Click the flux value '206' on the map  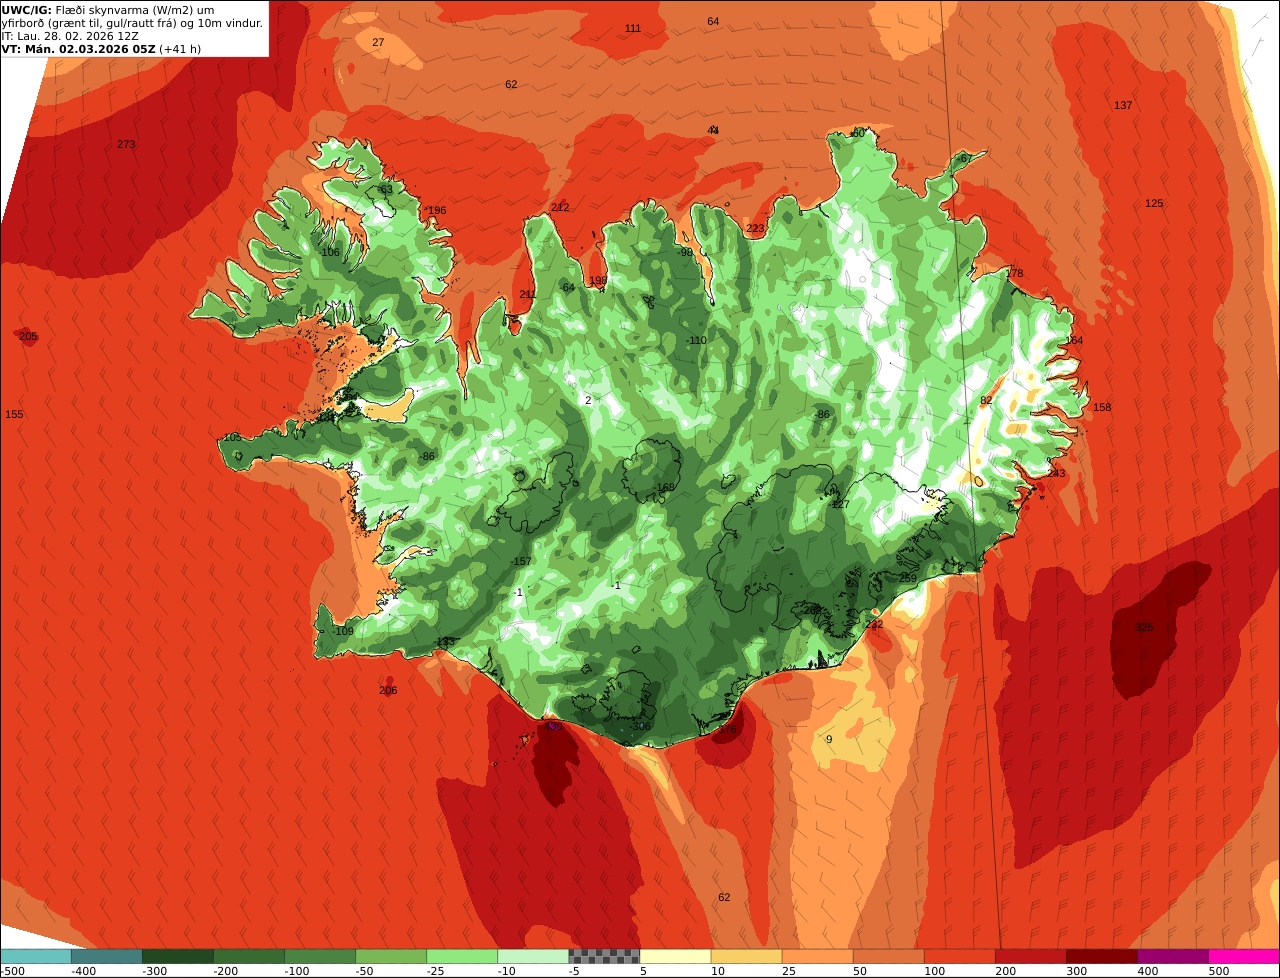(388, 690)
